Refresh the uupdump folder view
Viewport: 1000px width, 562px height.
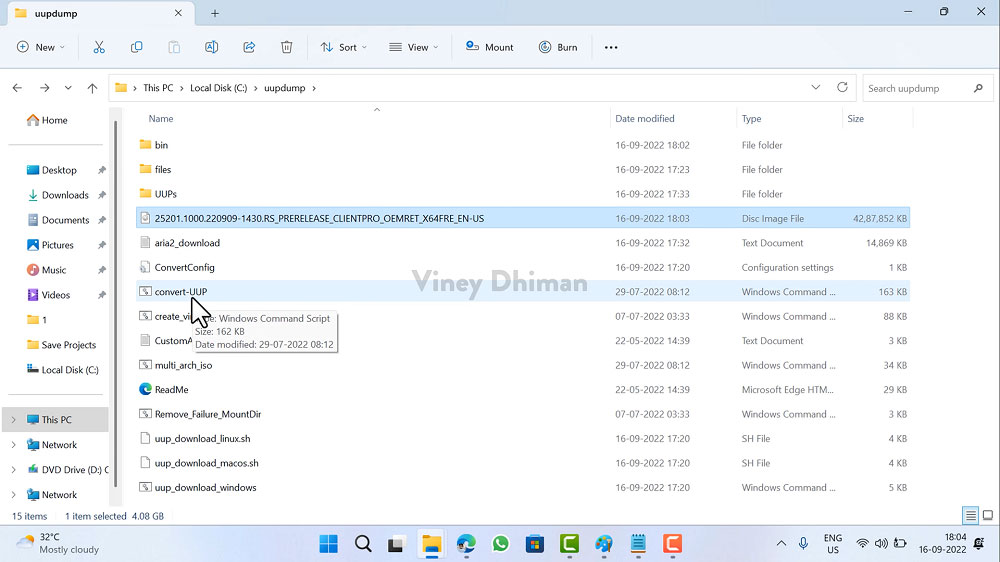[x=842, y=87]
